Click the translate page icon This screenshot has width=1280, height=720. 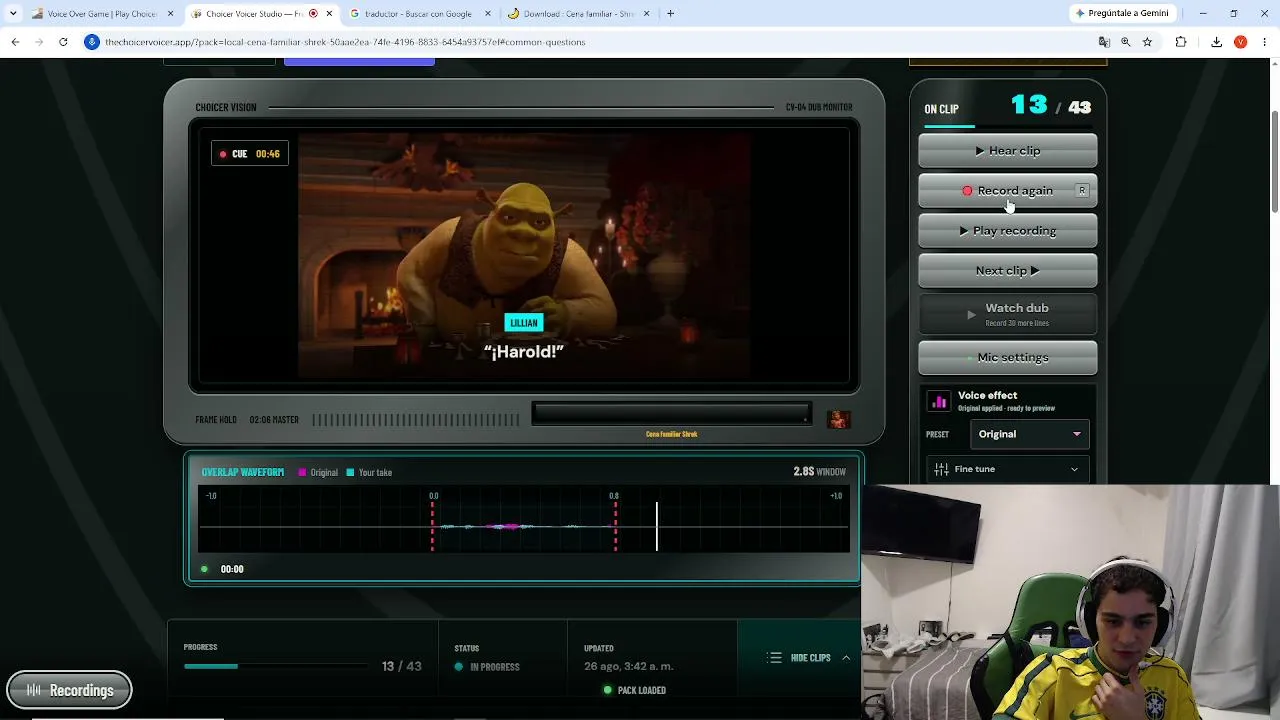[x=1104, y=42]
